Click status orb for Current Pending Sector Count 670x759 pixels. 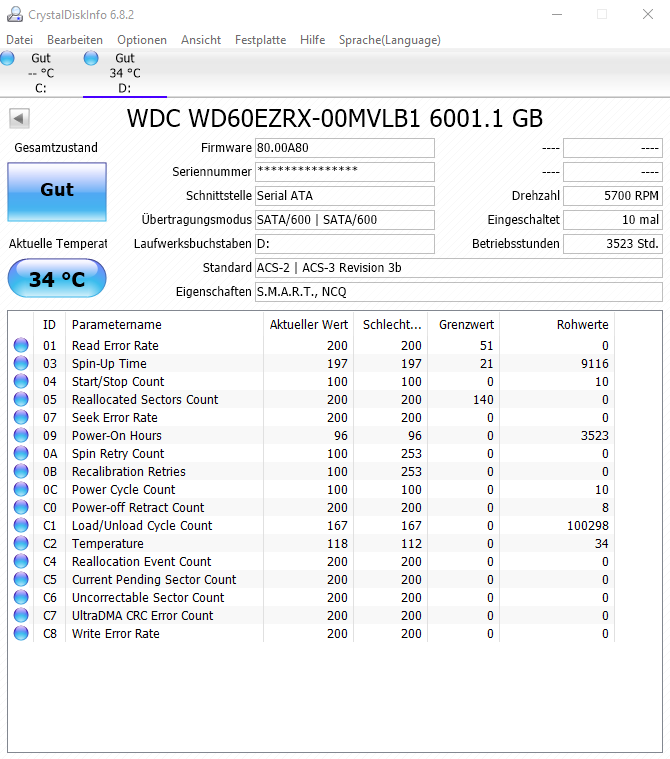[x=21, y=579]
